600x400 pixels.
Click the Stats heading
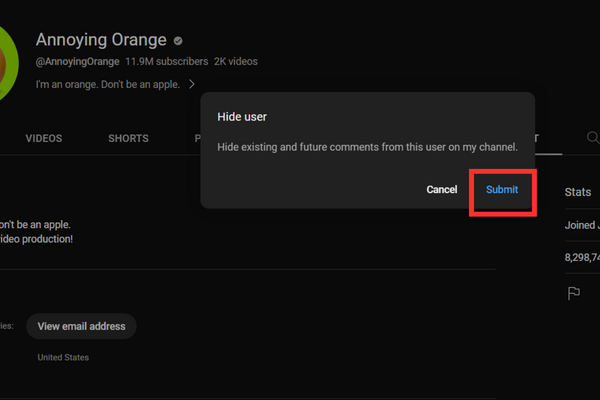578,192
